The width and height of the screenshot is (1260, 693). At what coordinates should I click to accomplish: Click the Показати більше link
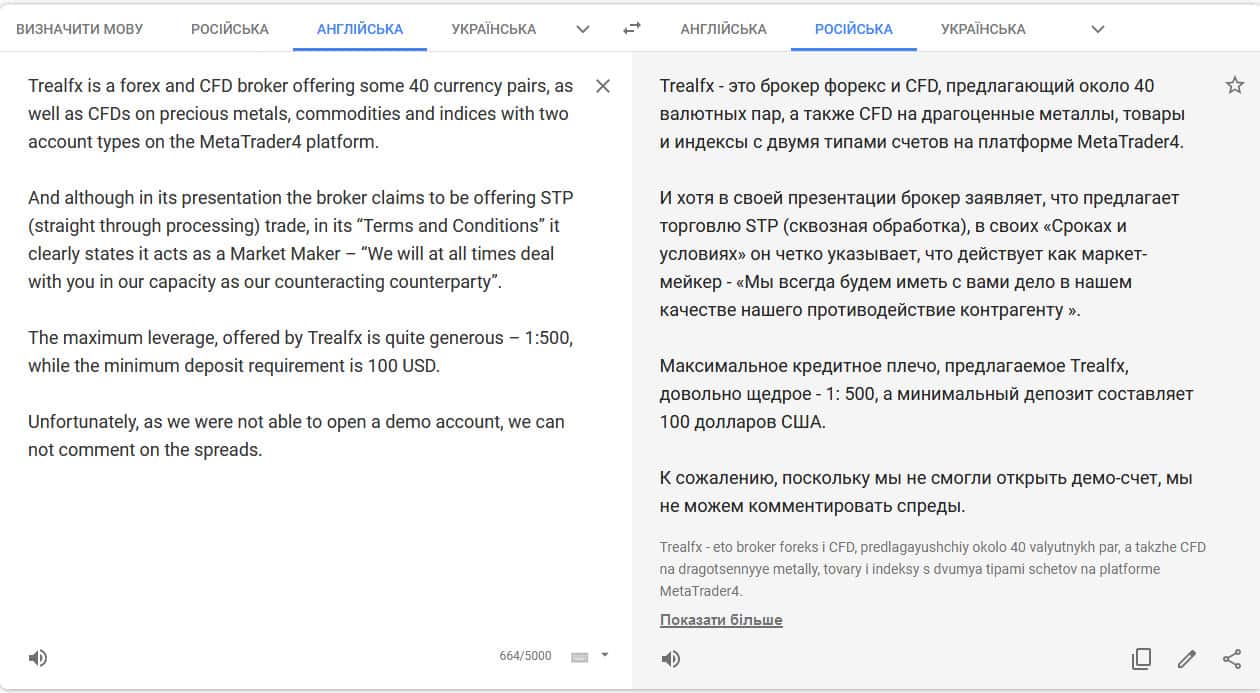[721, 620]
